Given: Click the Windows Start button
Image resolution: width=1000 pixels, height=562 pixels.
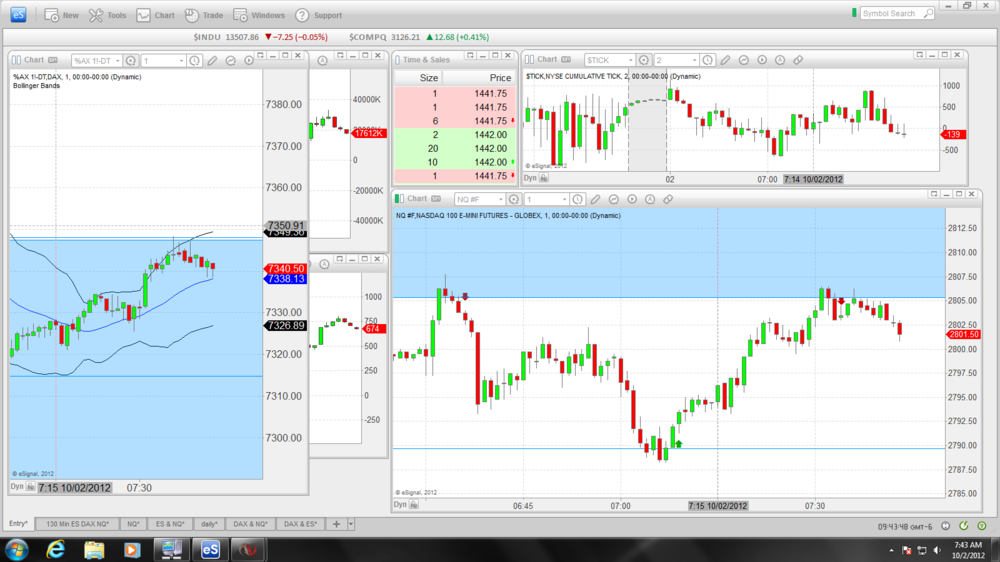Looking at the screenshot, I should coord(17,549).
